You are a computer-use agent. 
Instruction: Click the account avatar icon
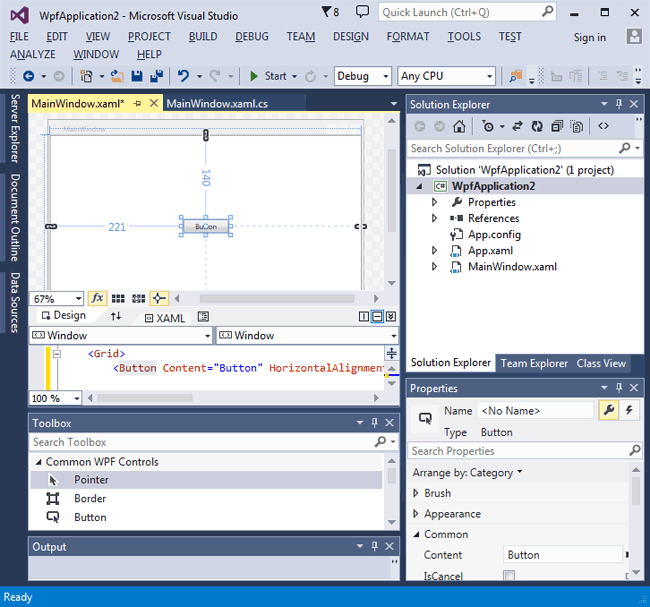coord(634,36)
